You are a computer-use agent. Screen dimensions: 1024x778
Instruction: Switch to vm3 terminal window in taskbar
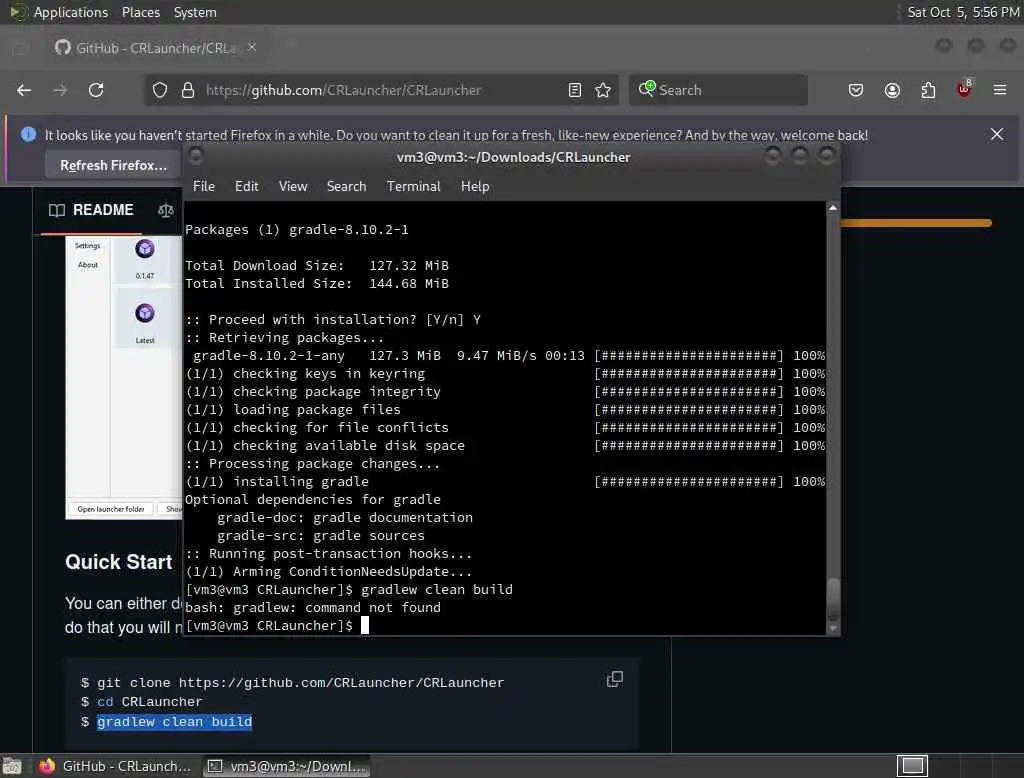click(x=287, y=766)
